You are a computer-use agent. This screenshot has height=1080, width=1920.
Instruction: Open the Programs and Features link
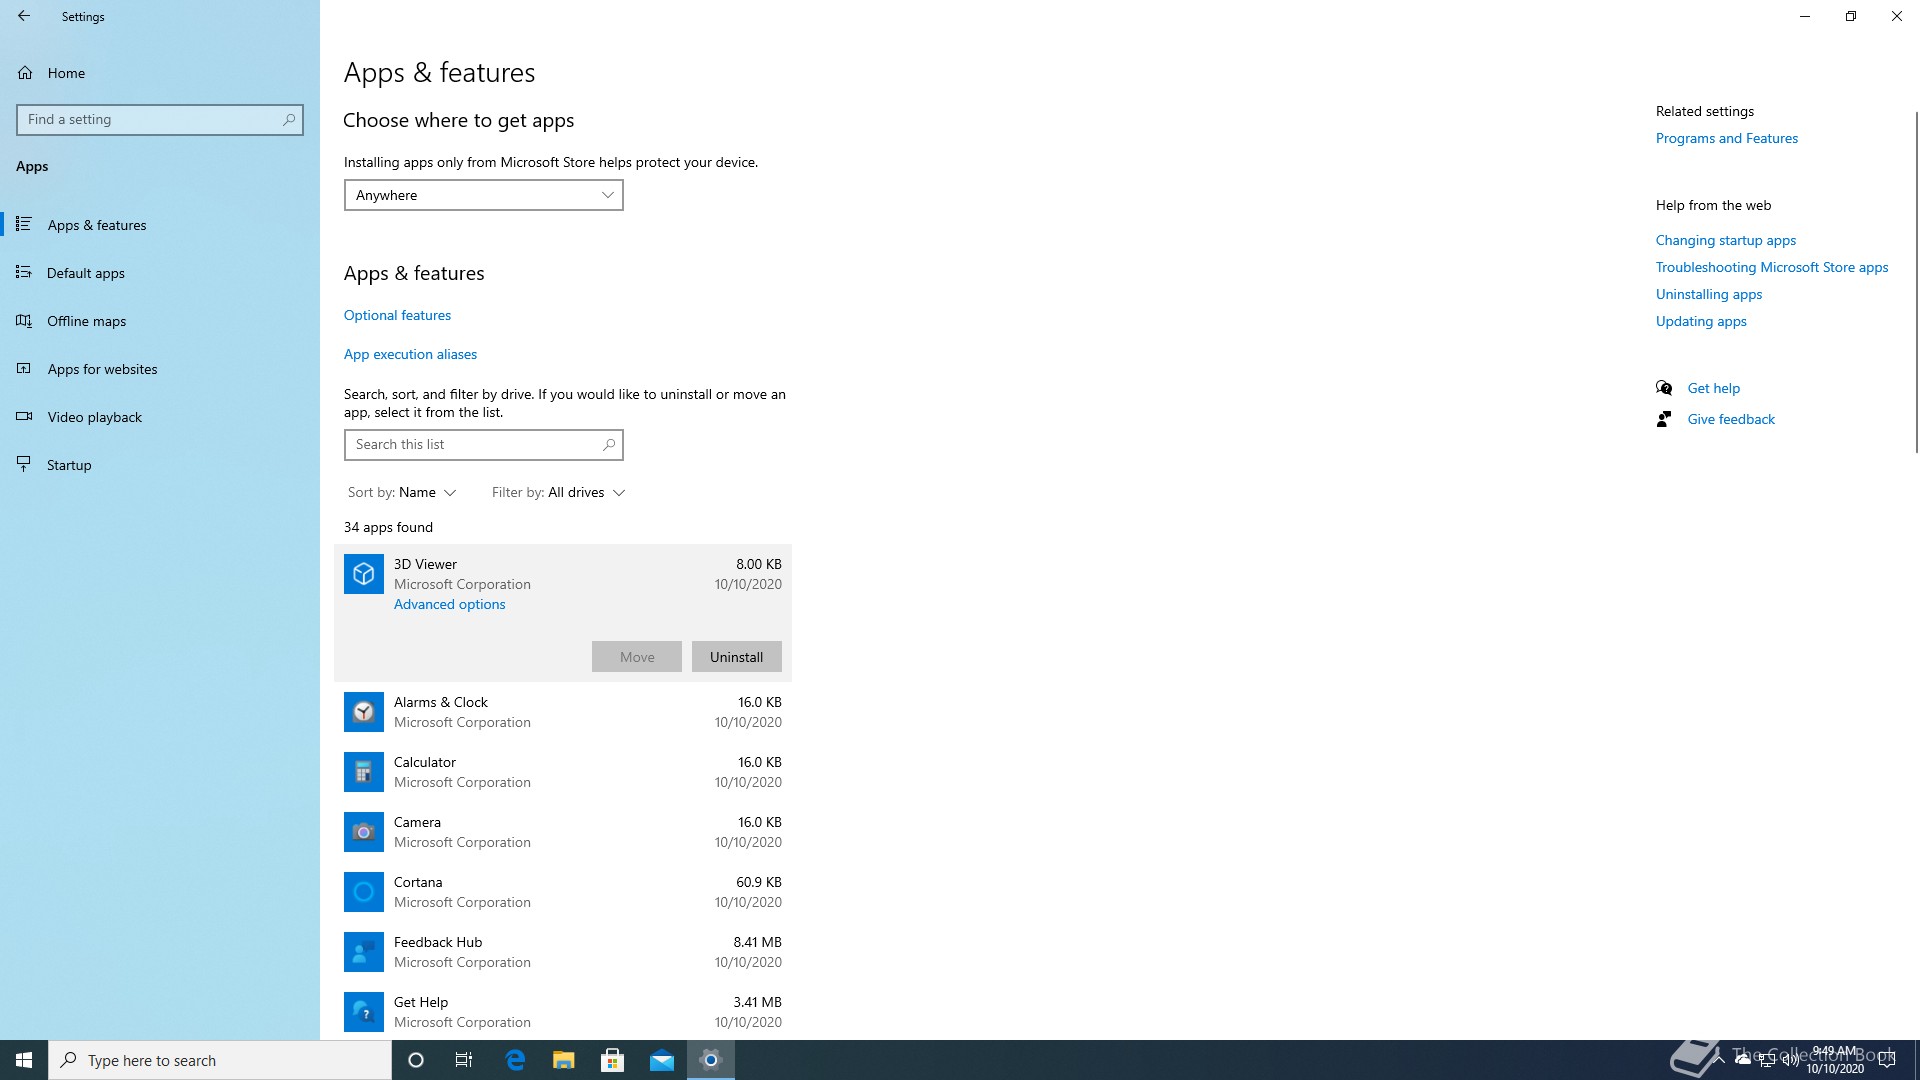[x=1726, y=138]
